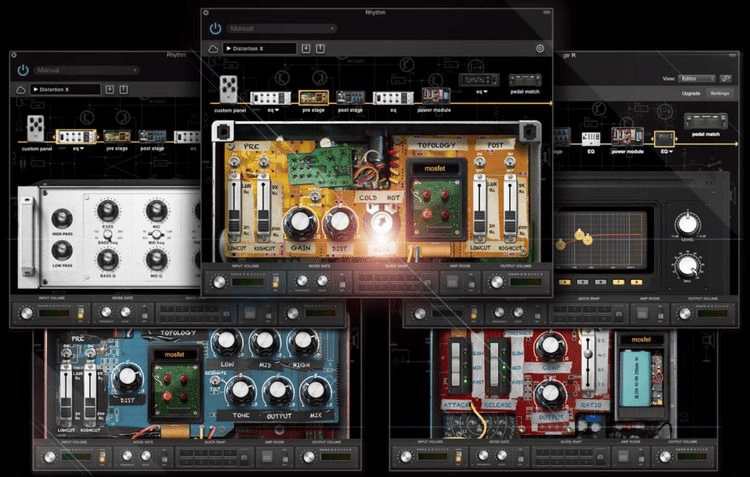Click the GAIN knob on the orange pedal
The height and width of the screenshot is (477, 750).
pos(300,223)
